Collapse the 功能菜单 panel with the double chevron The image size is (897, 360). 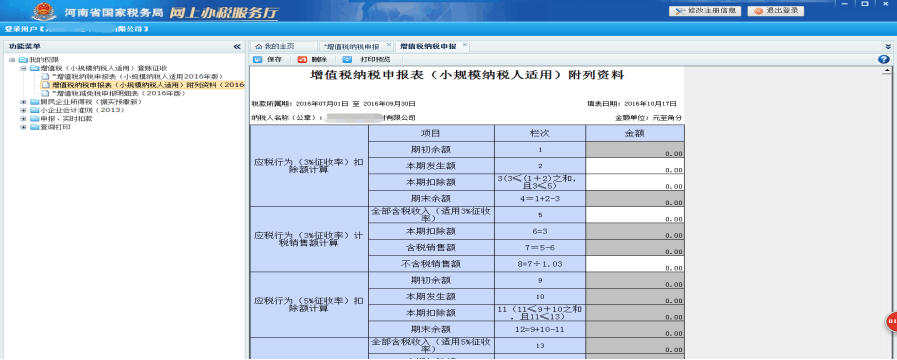237,46
